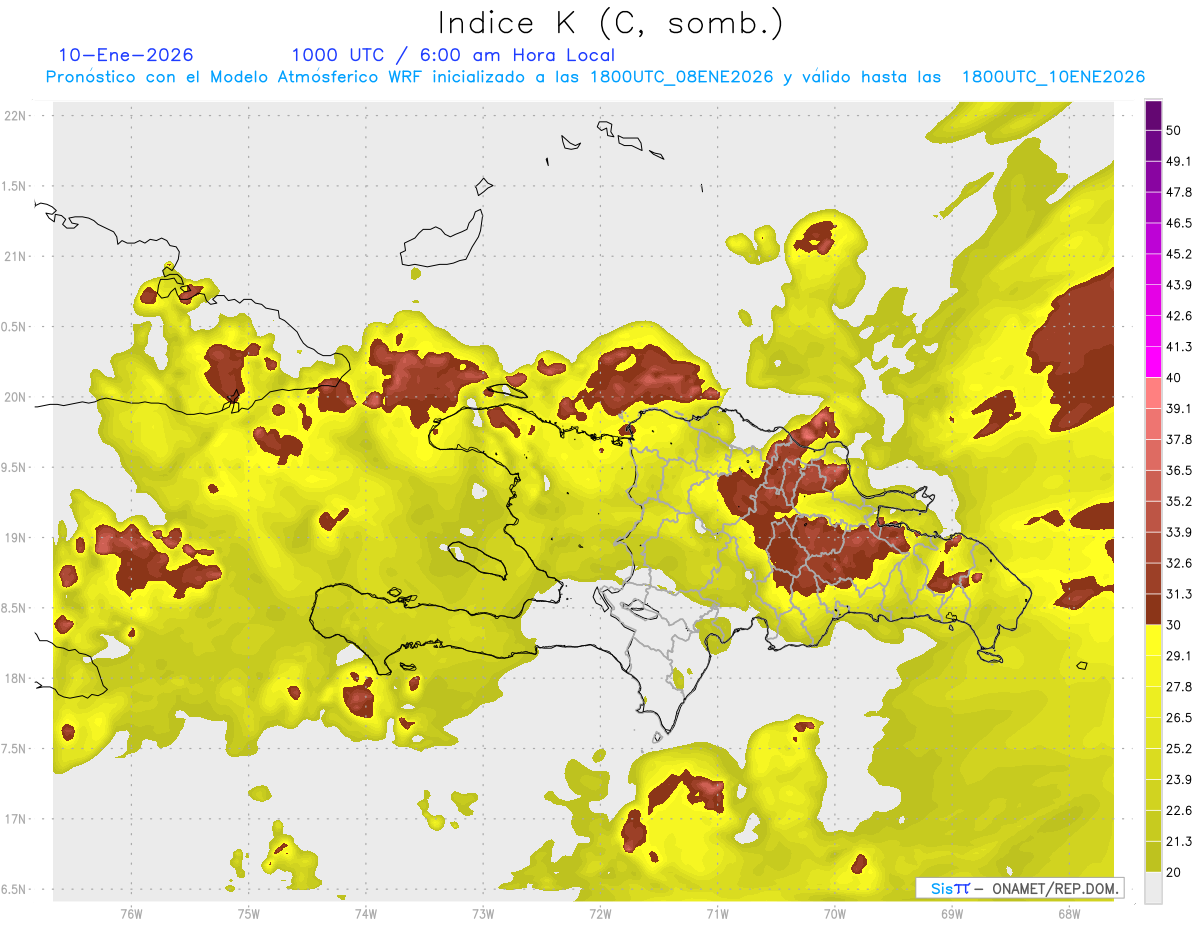Screen dimensions: 1200x927
Task: Click the "0.5N" latitude label
Action: 15,327
